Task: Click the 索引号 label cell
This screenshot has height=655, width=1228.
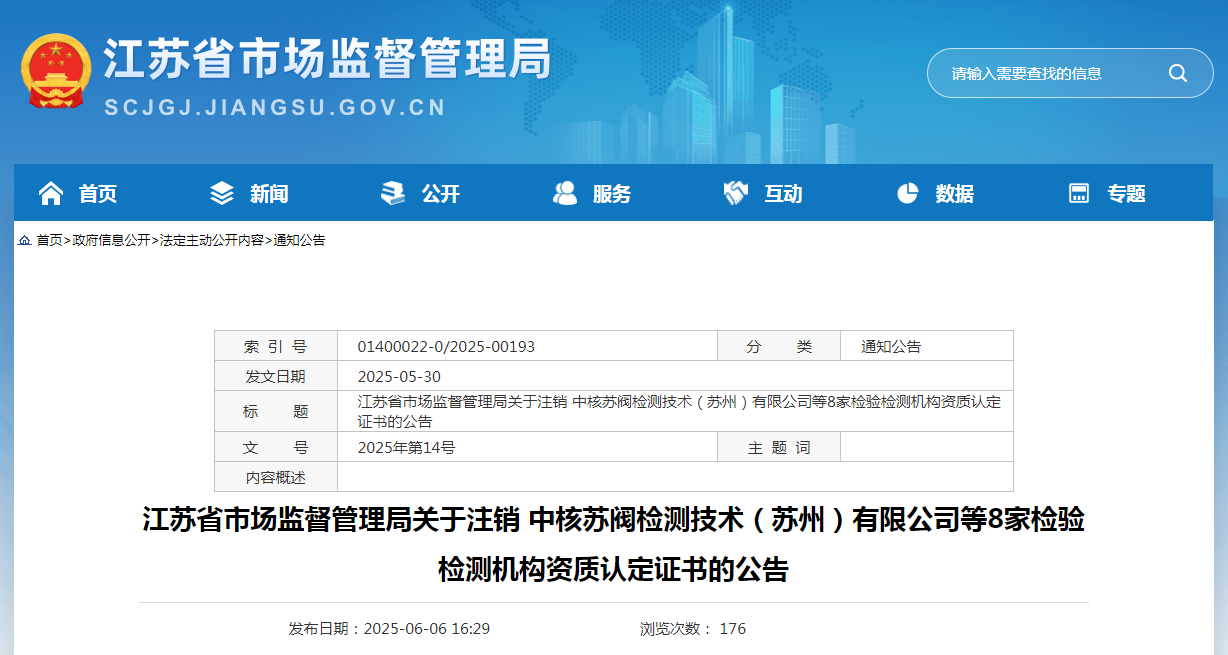Action: [x=276, y=346]
